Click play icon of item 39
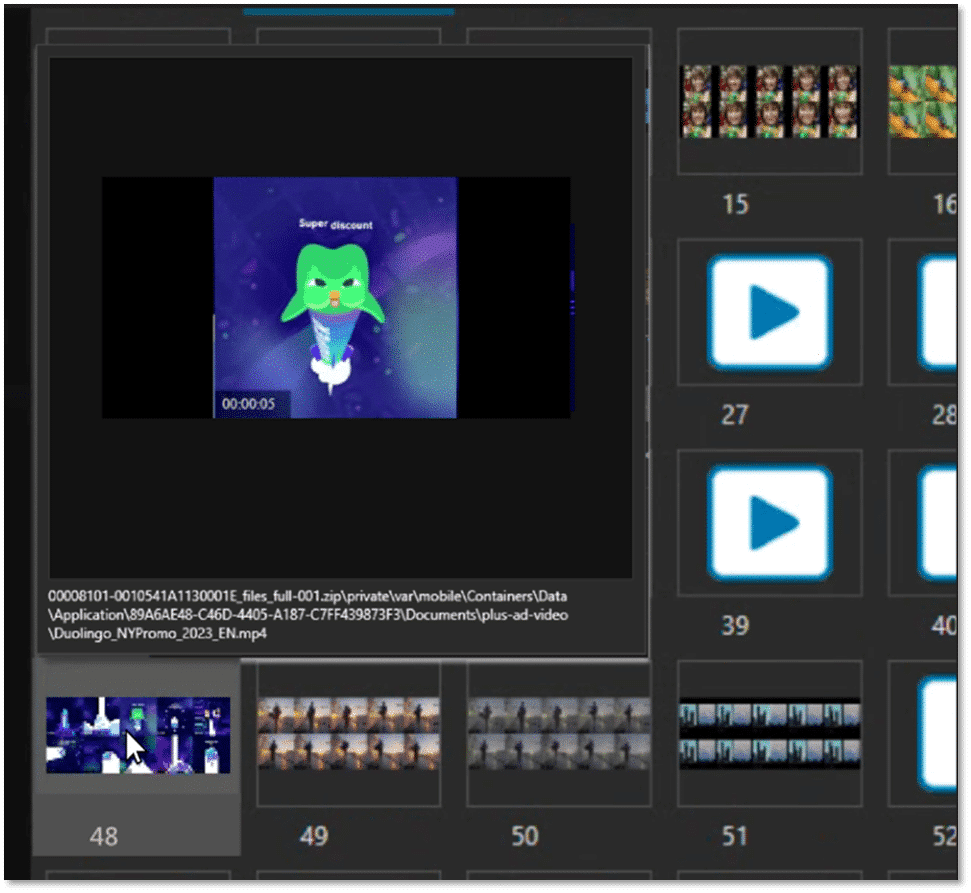 [770, 523]
